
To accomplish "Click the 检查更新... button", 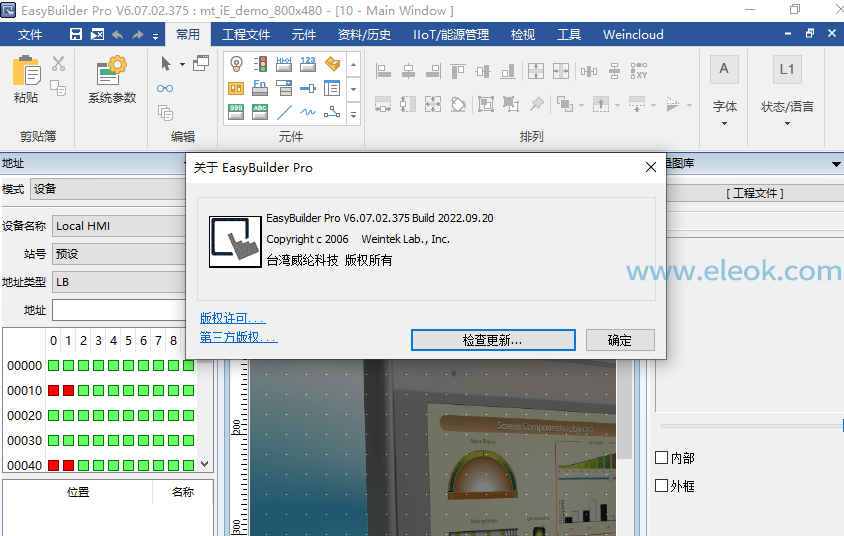I will 493,340.
